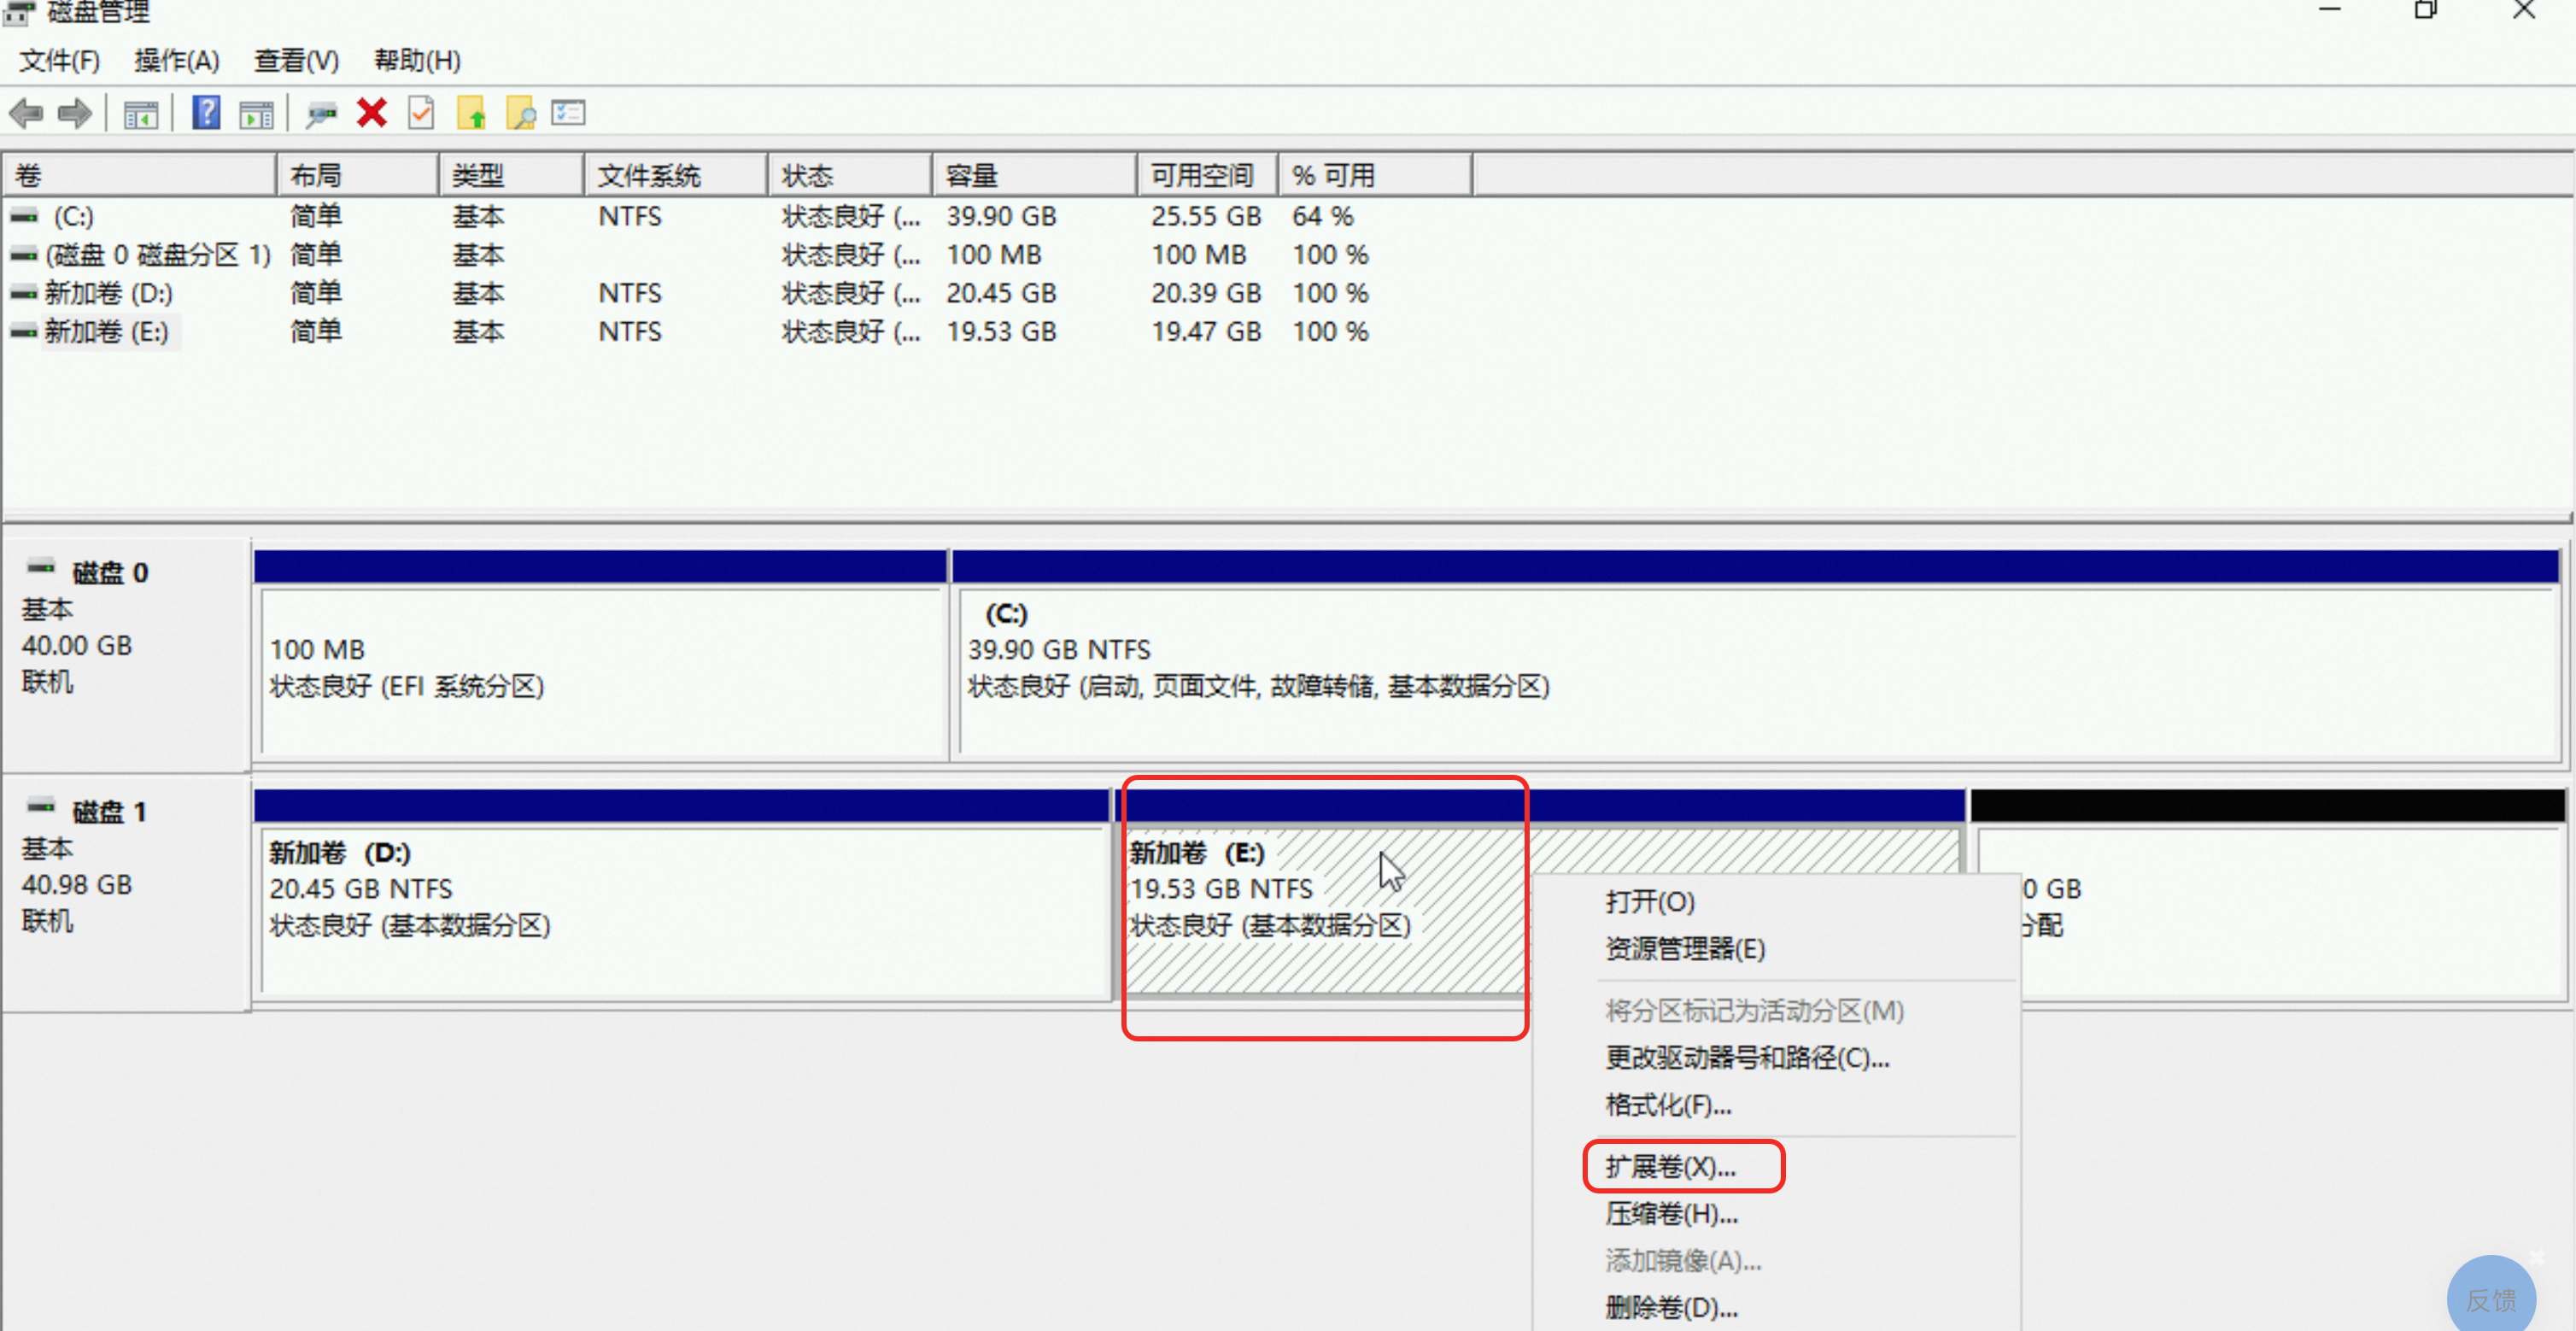Click the yellow folder up-arrow icon
The width and height of the screenshot is (2576, 1331).
(471, 114)
